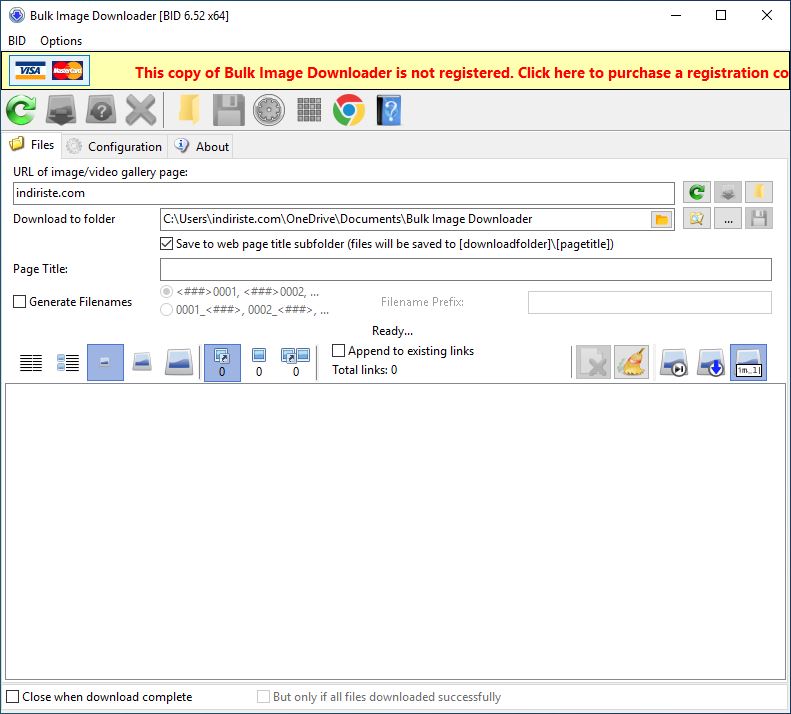Switch to plain list view icon
791x714 pixels.
coord(31,362)
